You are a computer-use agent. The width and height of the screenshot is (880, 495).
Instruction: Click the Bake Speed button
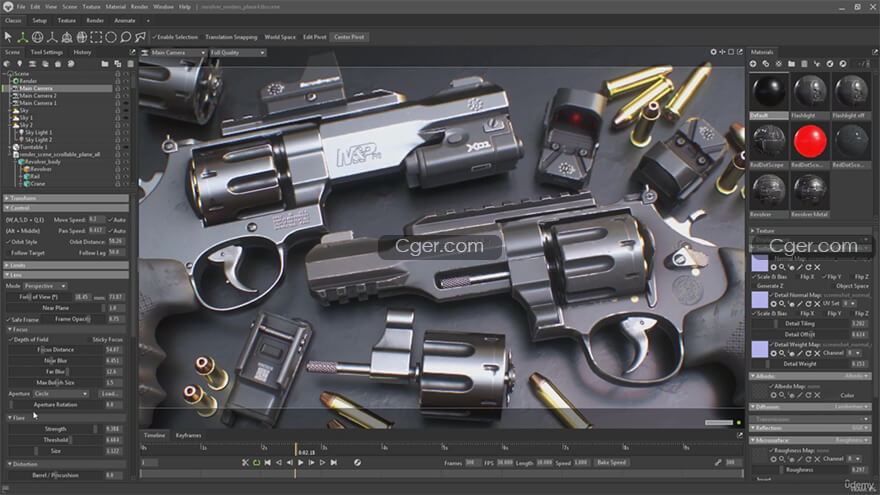611,462
